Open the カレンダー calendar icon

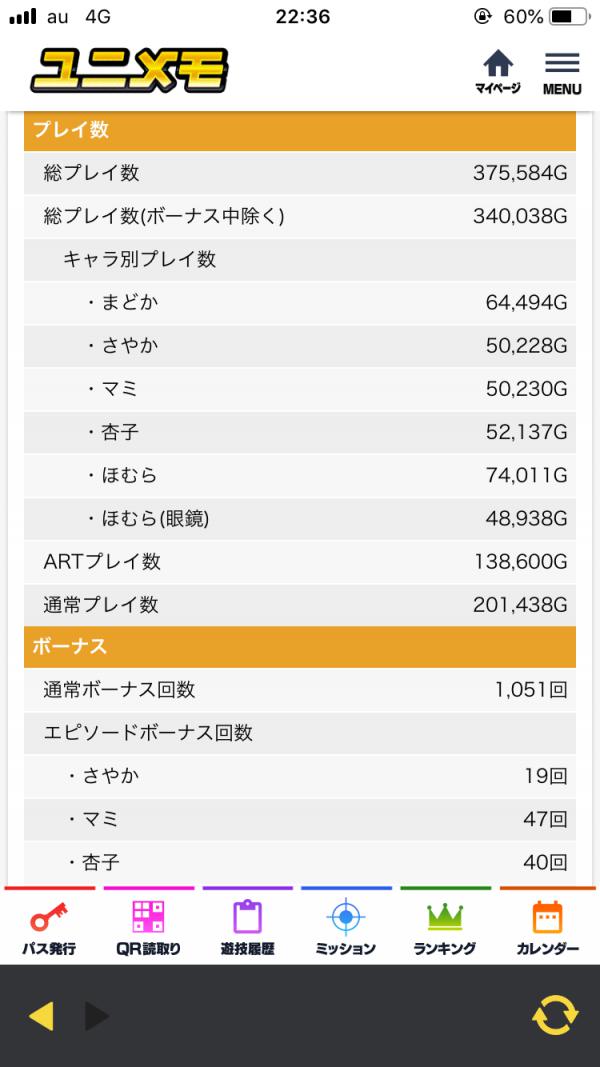547,927
